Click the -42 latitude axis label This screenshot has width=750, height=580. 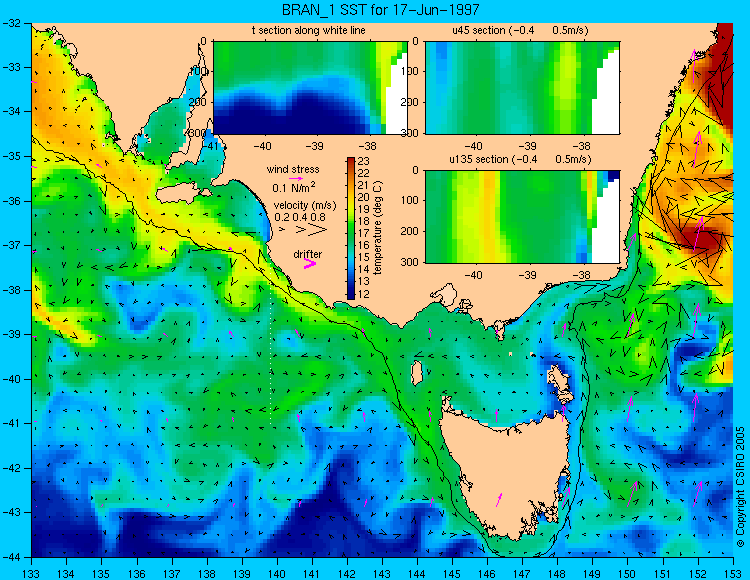[x=11, y=468]
